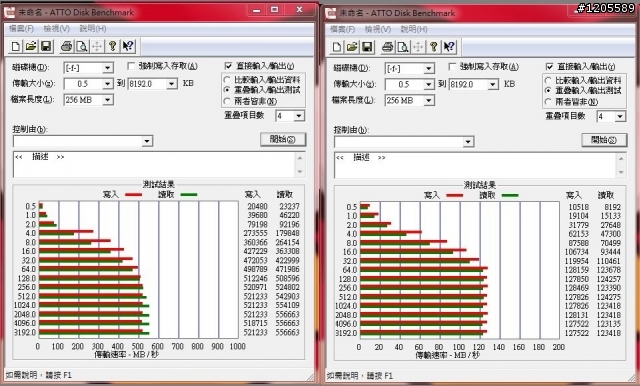Screen dimensions: 640x386
Task: Print preview icon in right window toolbar
Action: coord(403,47)
